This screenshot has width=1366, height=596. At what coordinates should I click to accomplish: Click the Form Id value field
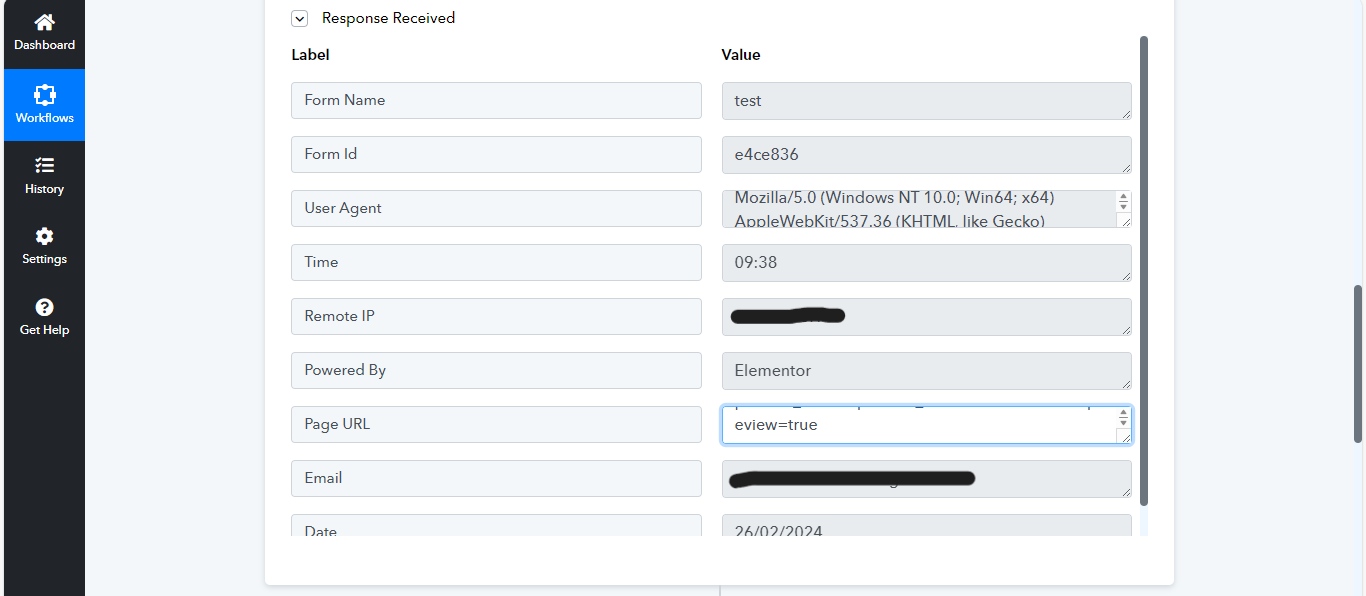927,154
